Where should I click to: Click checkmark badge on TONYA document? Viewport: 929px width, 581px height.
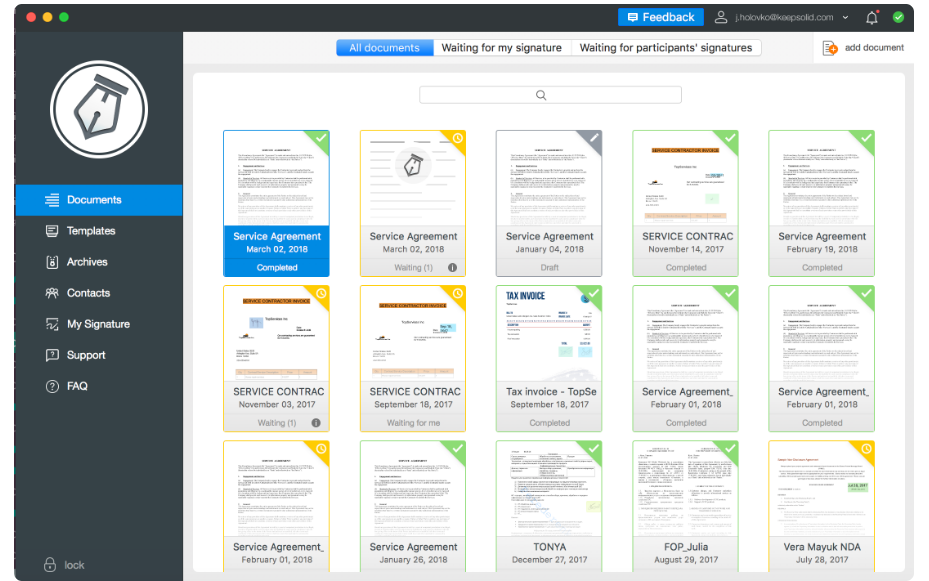tap(594, 448)
